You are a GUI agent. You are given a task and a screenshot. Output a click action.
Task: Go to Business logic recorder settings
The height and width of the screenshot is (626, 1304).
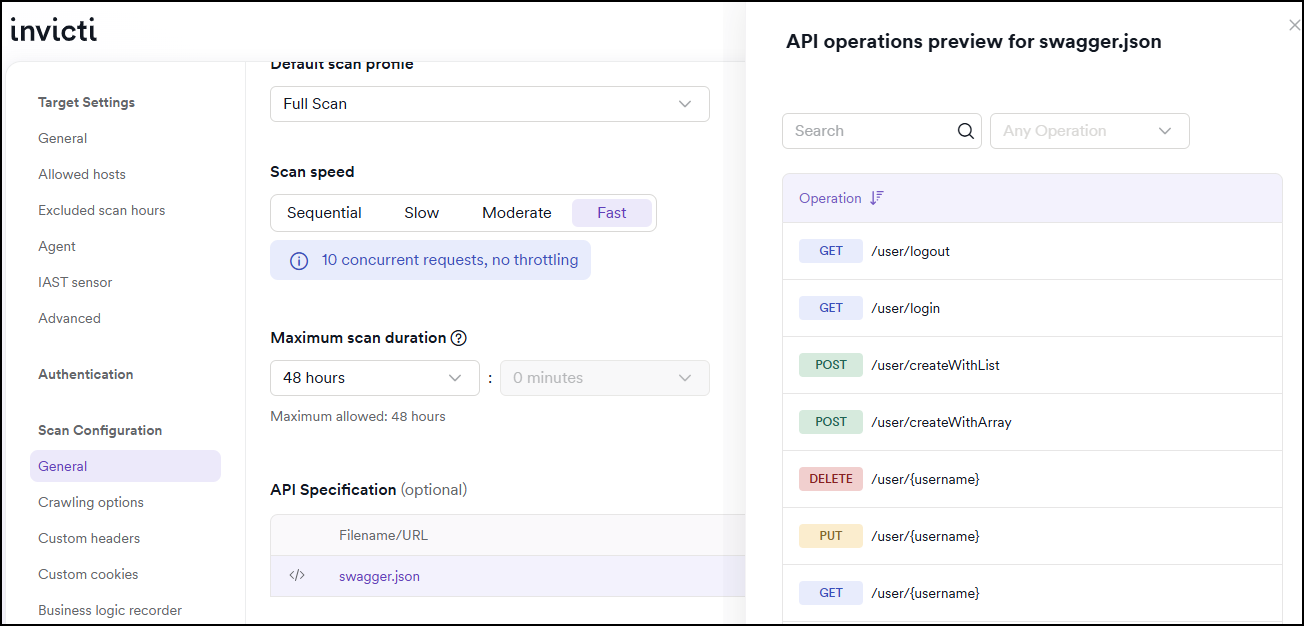coord(110,610)
